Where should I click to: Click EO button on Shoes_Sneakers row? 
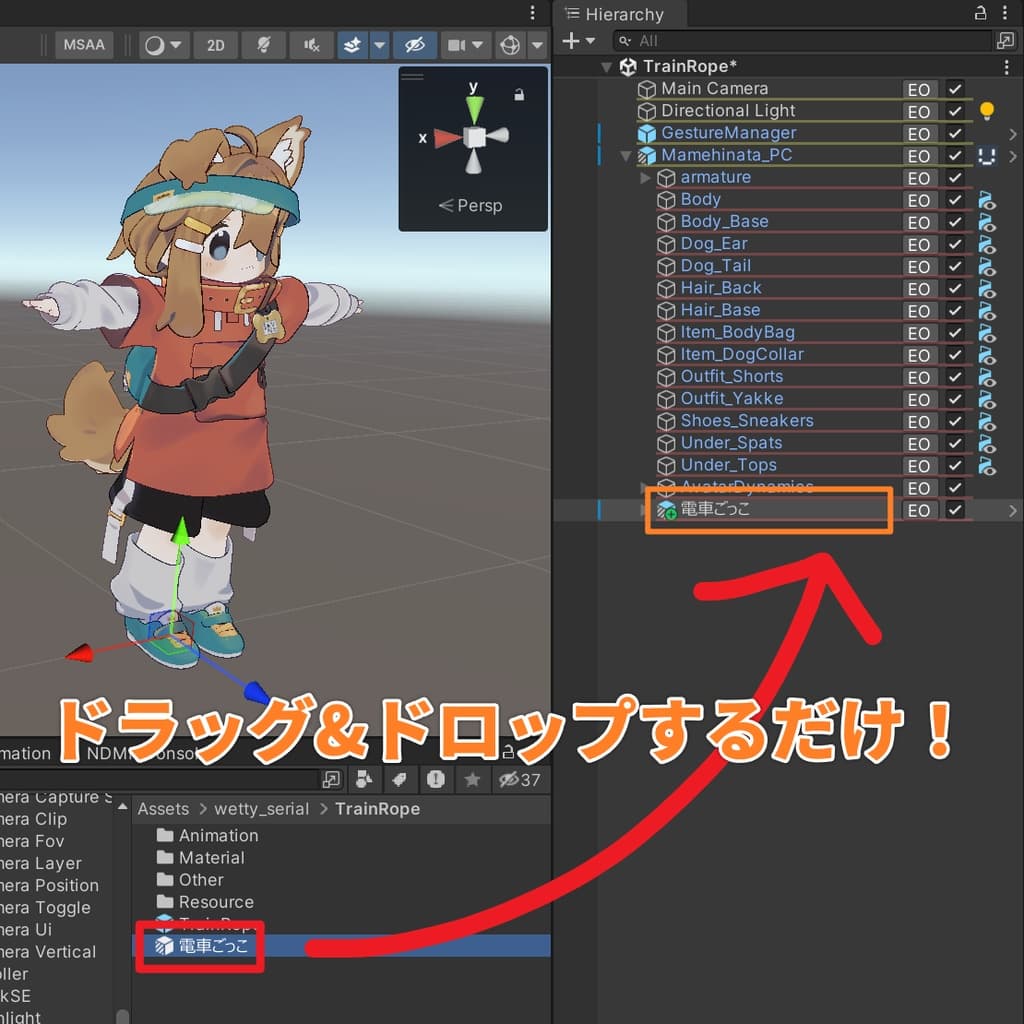click(920, 421)
